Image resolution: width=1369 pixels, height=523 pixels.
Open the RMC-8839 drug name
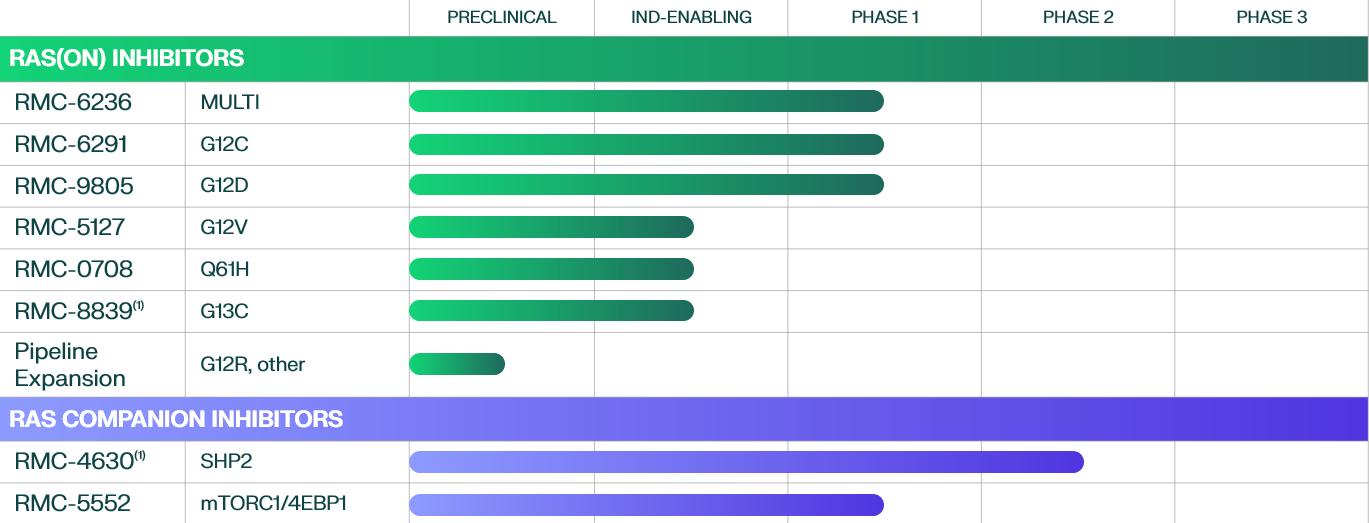point(75,311)
